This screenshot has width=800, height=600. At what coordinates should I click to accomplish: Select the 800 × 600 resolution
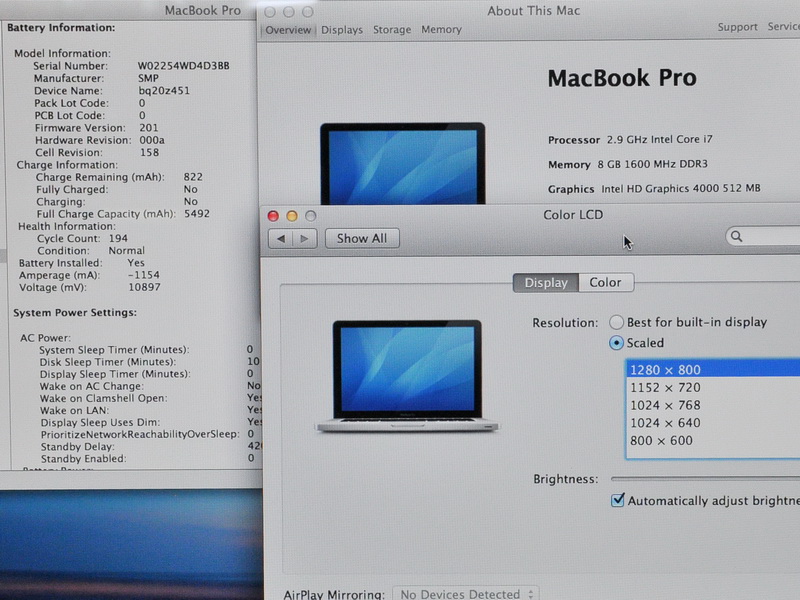pos(713,440)
